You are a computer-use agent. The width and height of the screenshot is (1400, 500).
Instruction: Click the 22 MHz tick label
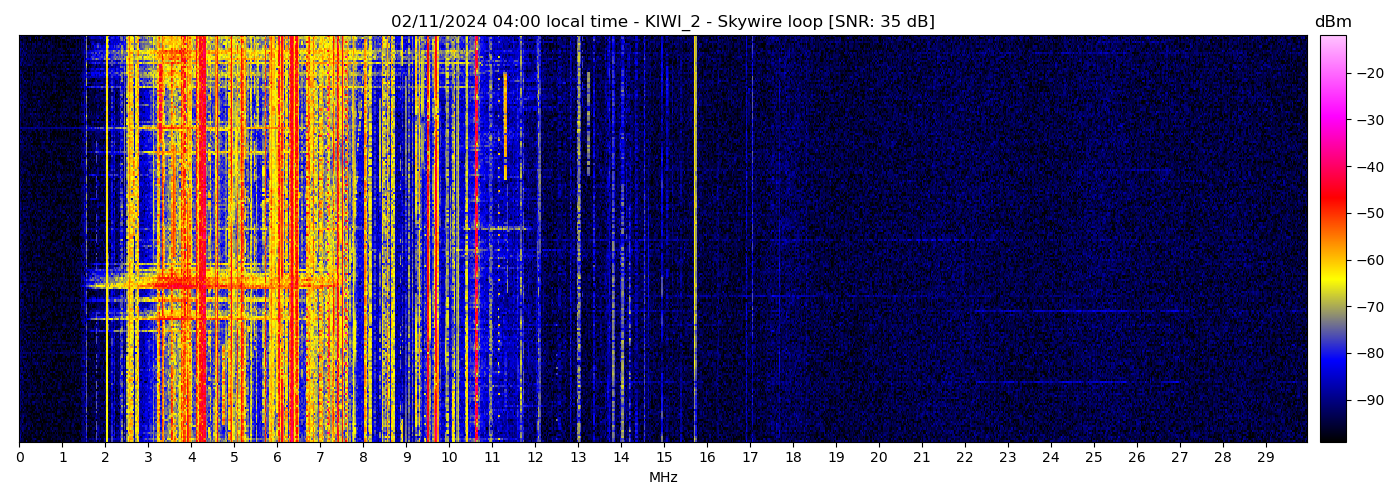965,457
